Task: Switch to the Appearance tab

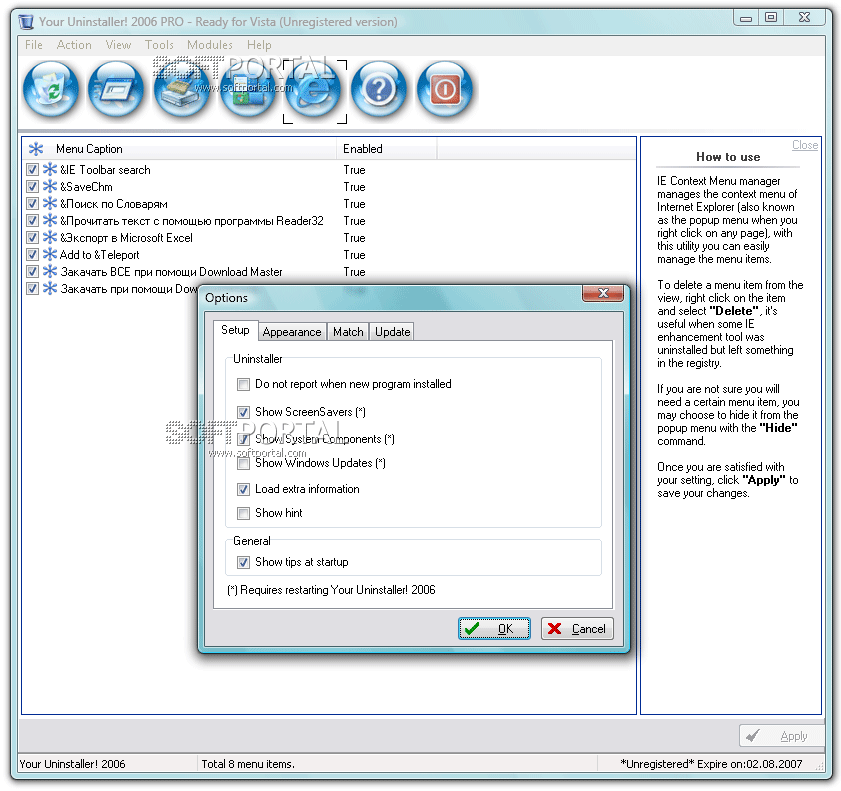Action: click(x=292, y=332)
